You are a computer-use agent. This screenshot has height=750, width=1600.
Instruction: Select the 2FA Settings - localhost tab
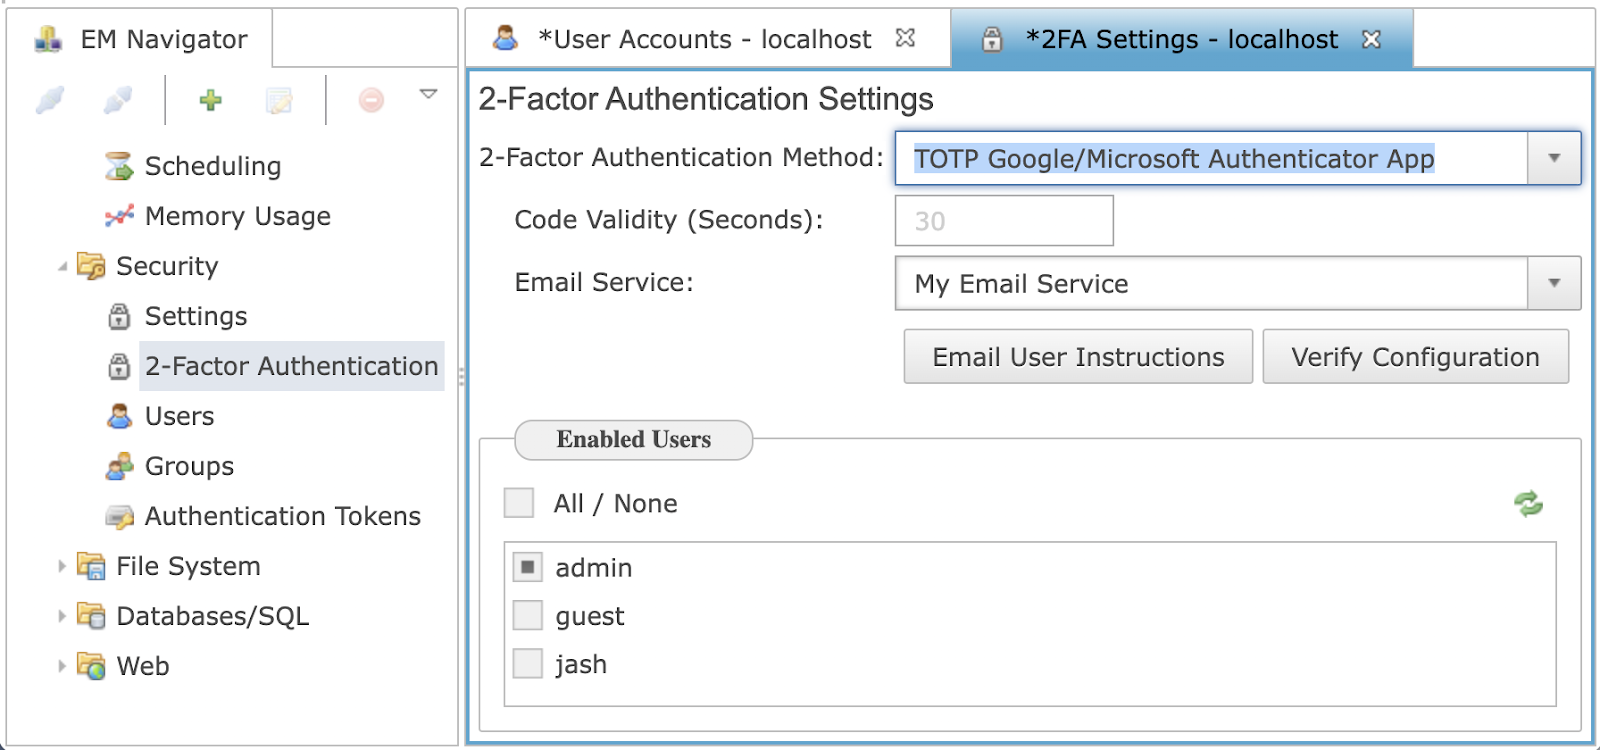[x=1182, y=39]
